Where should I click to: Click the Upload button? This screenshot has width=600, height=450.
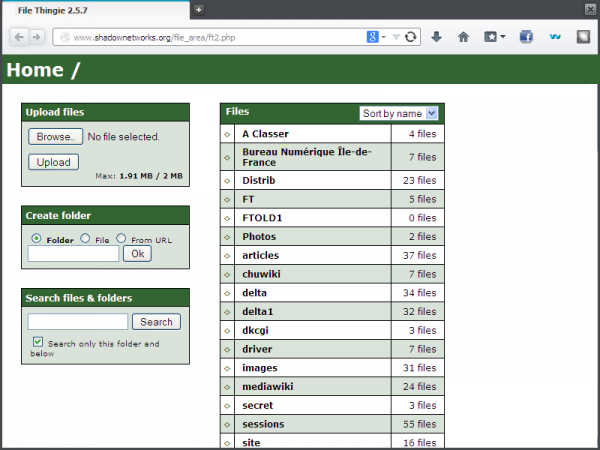54,162
